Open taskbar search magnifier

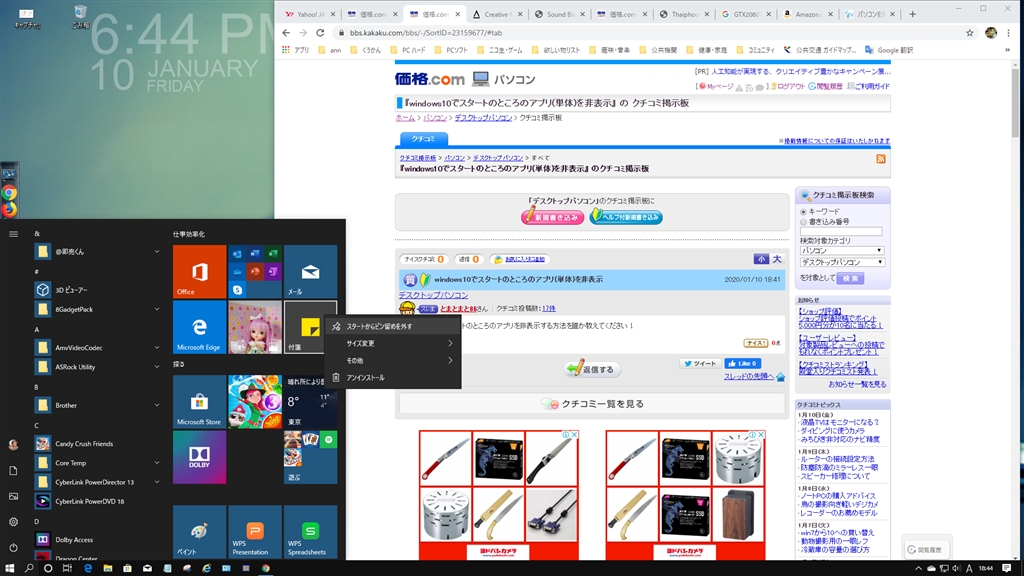coord(29,568)
